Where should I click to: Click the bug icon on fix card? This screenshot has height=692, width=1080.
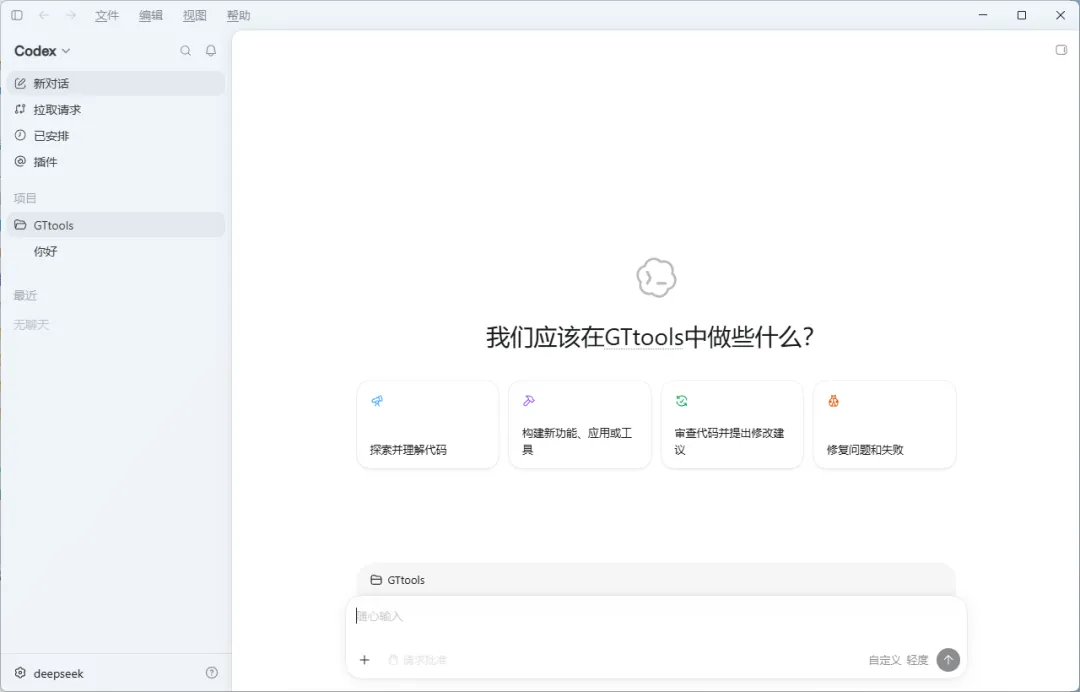[833, 401]
